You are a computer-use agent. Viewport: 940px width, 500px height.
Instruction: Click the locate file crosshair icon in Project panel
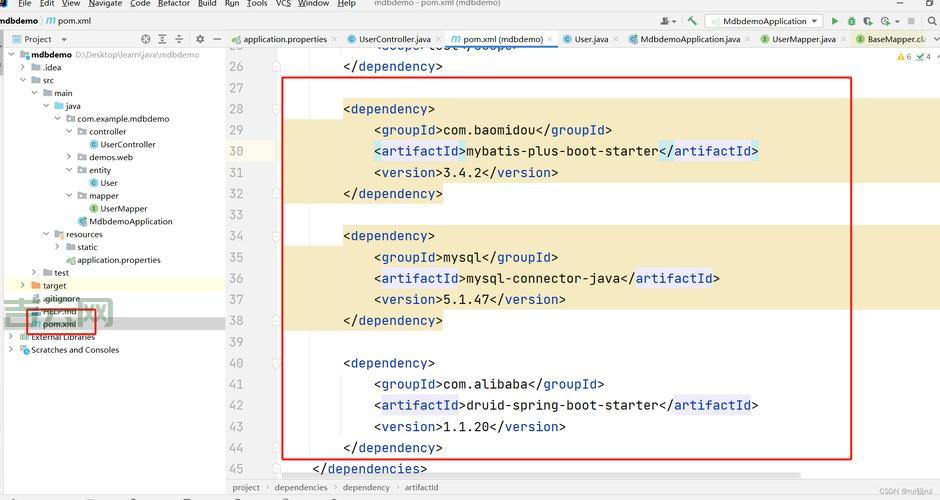(146, 39)
